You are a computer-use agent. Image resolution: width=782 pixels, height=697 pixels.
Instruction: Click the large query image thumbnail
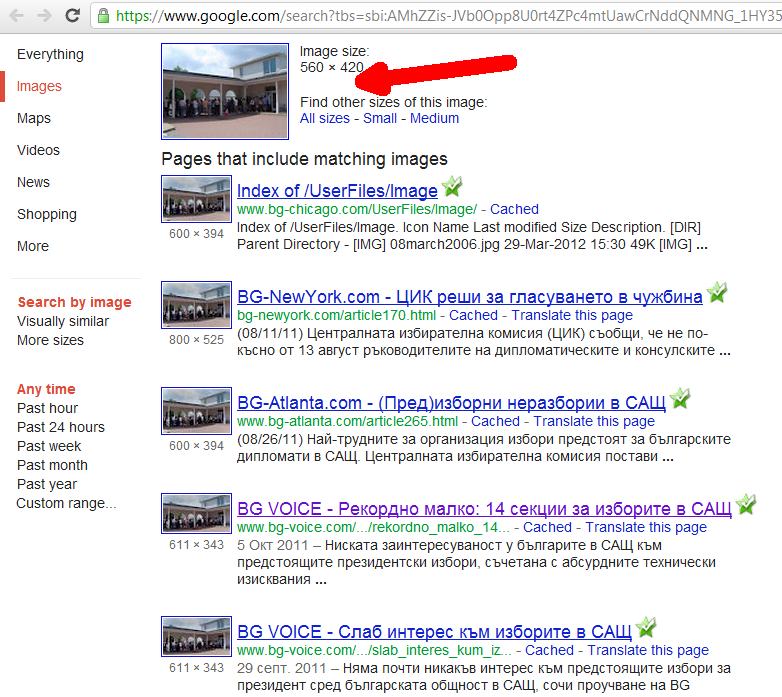[224, 90]
